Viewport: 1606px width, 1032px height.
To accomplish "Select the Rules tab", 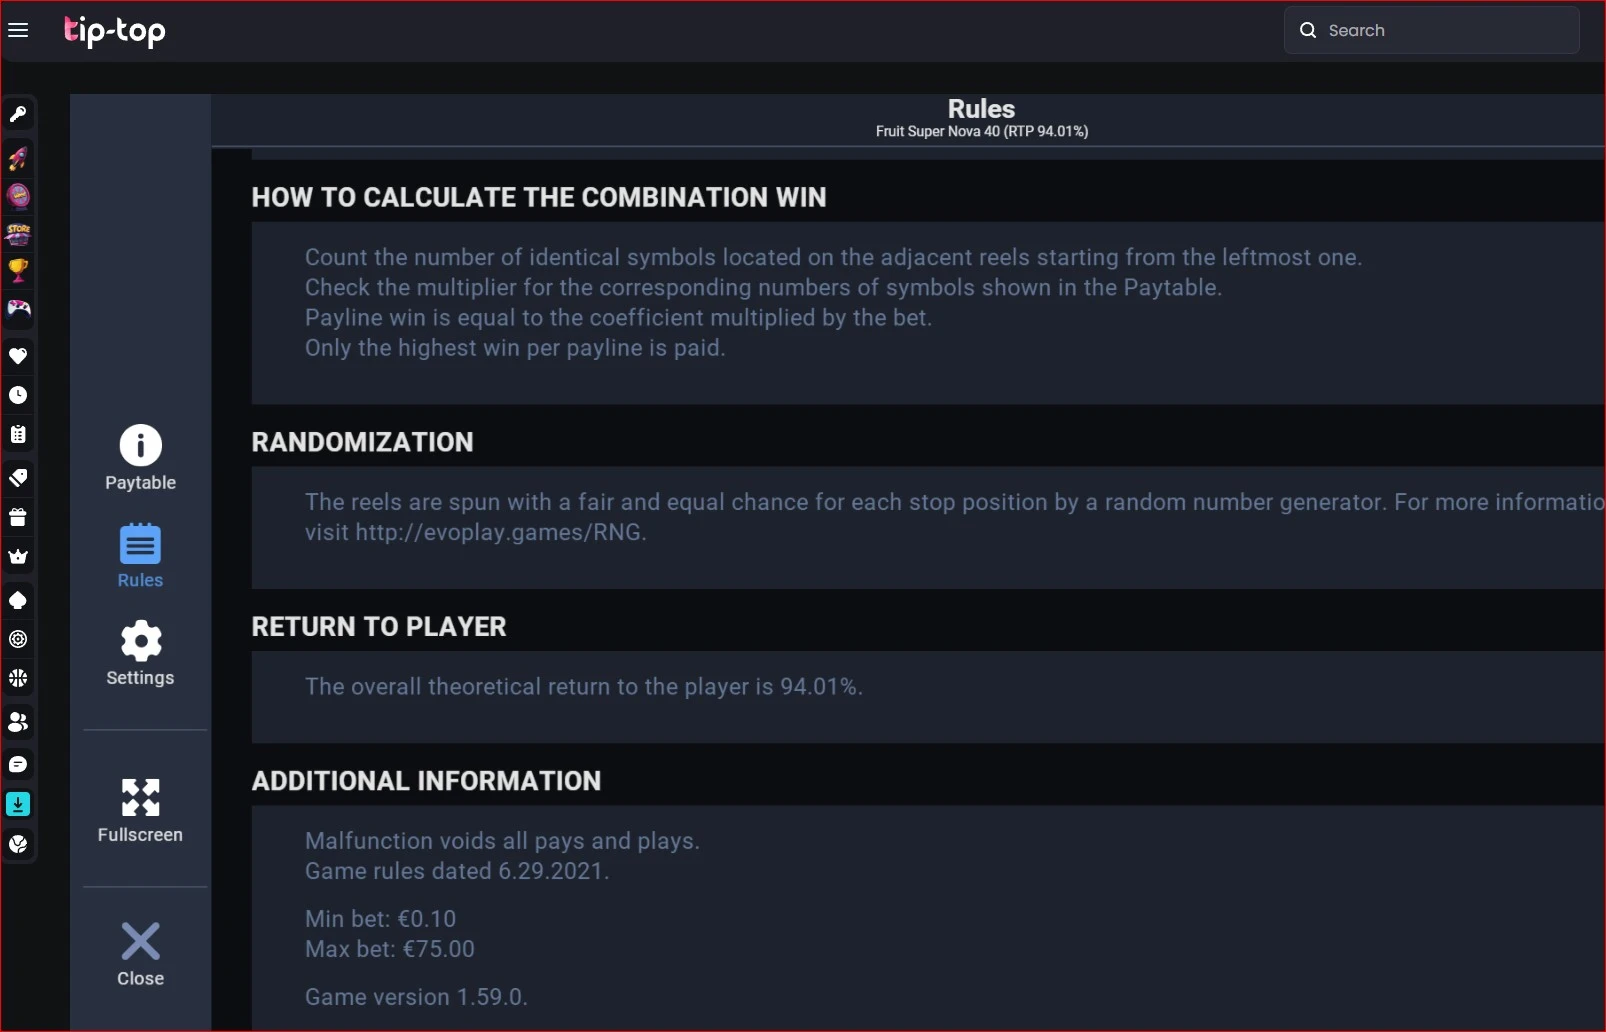I will coord(140,556).
